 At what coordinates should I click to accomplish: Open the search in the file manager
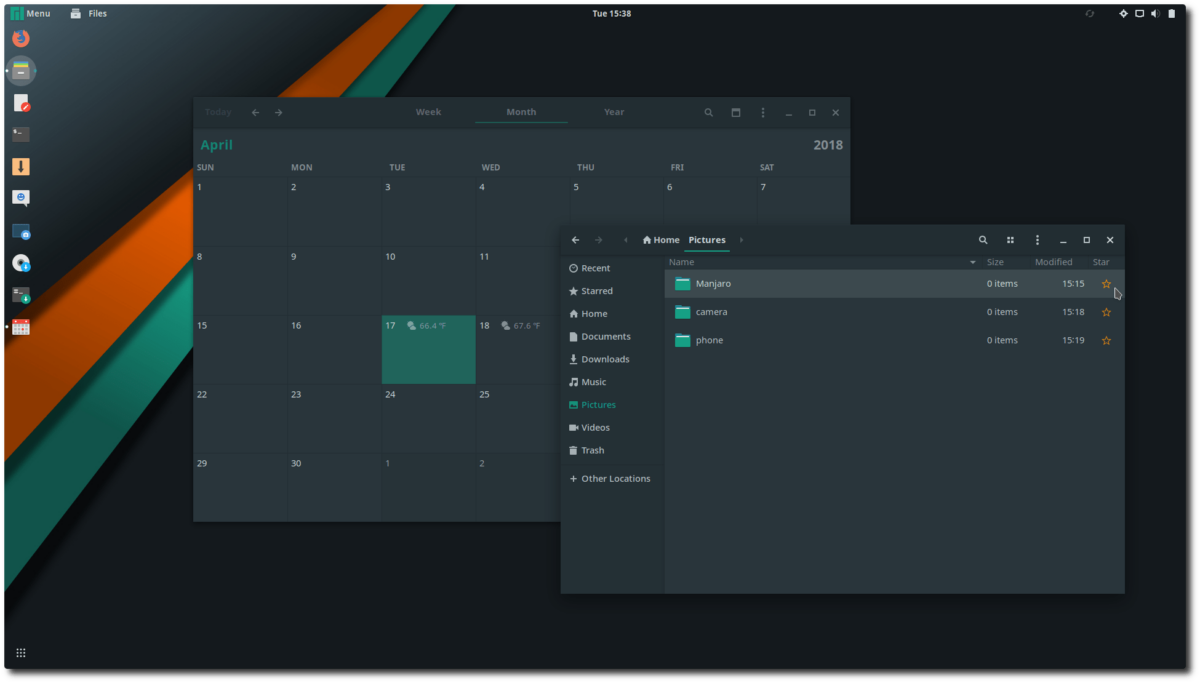pos(983,240)
